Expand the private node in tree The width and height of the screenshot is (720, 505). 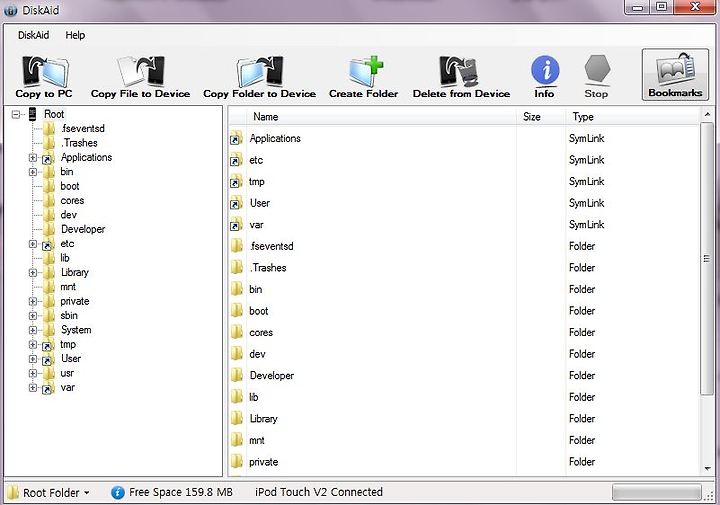[x=33, y=301]
